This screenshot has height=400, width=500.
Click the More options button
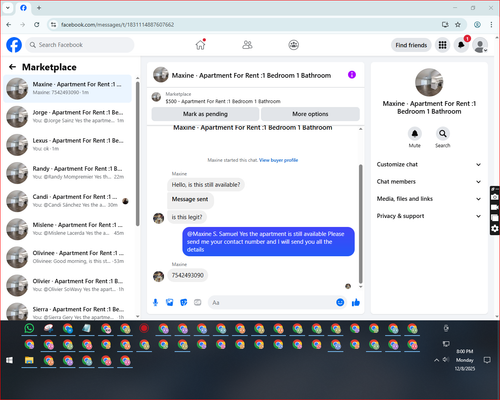[x=310, y=114]
